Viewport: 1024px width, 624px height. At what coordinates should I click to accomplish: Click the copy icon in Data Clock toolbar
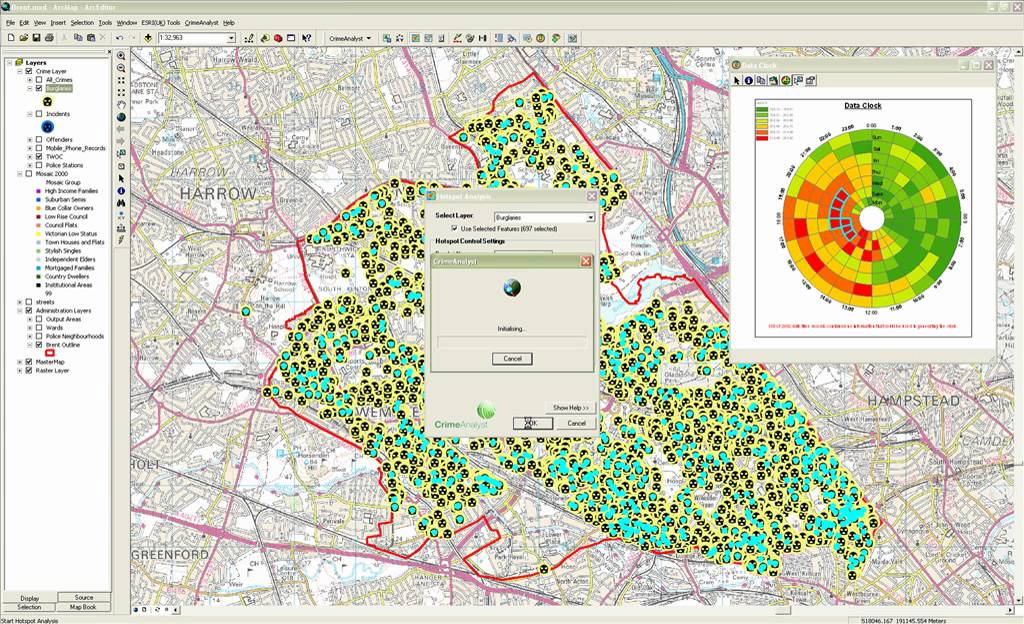point(761,80)
